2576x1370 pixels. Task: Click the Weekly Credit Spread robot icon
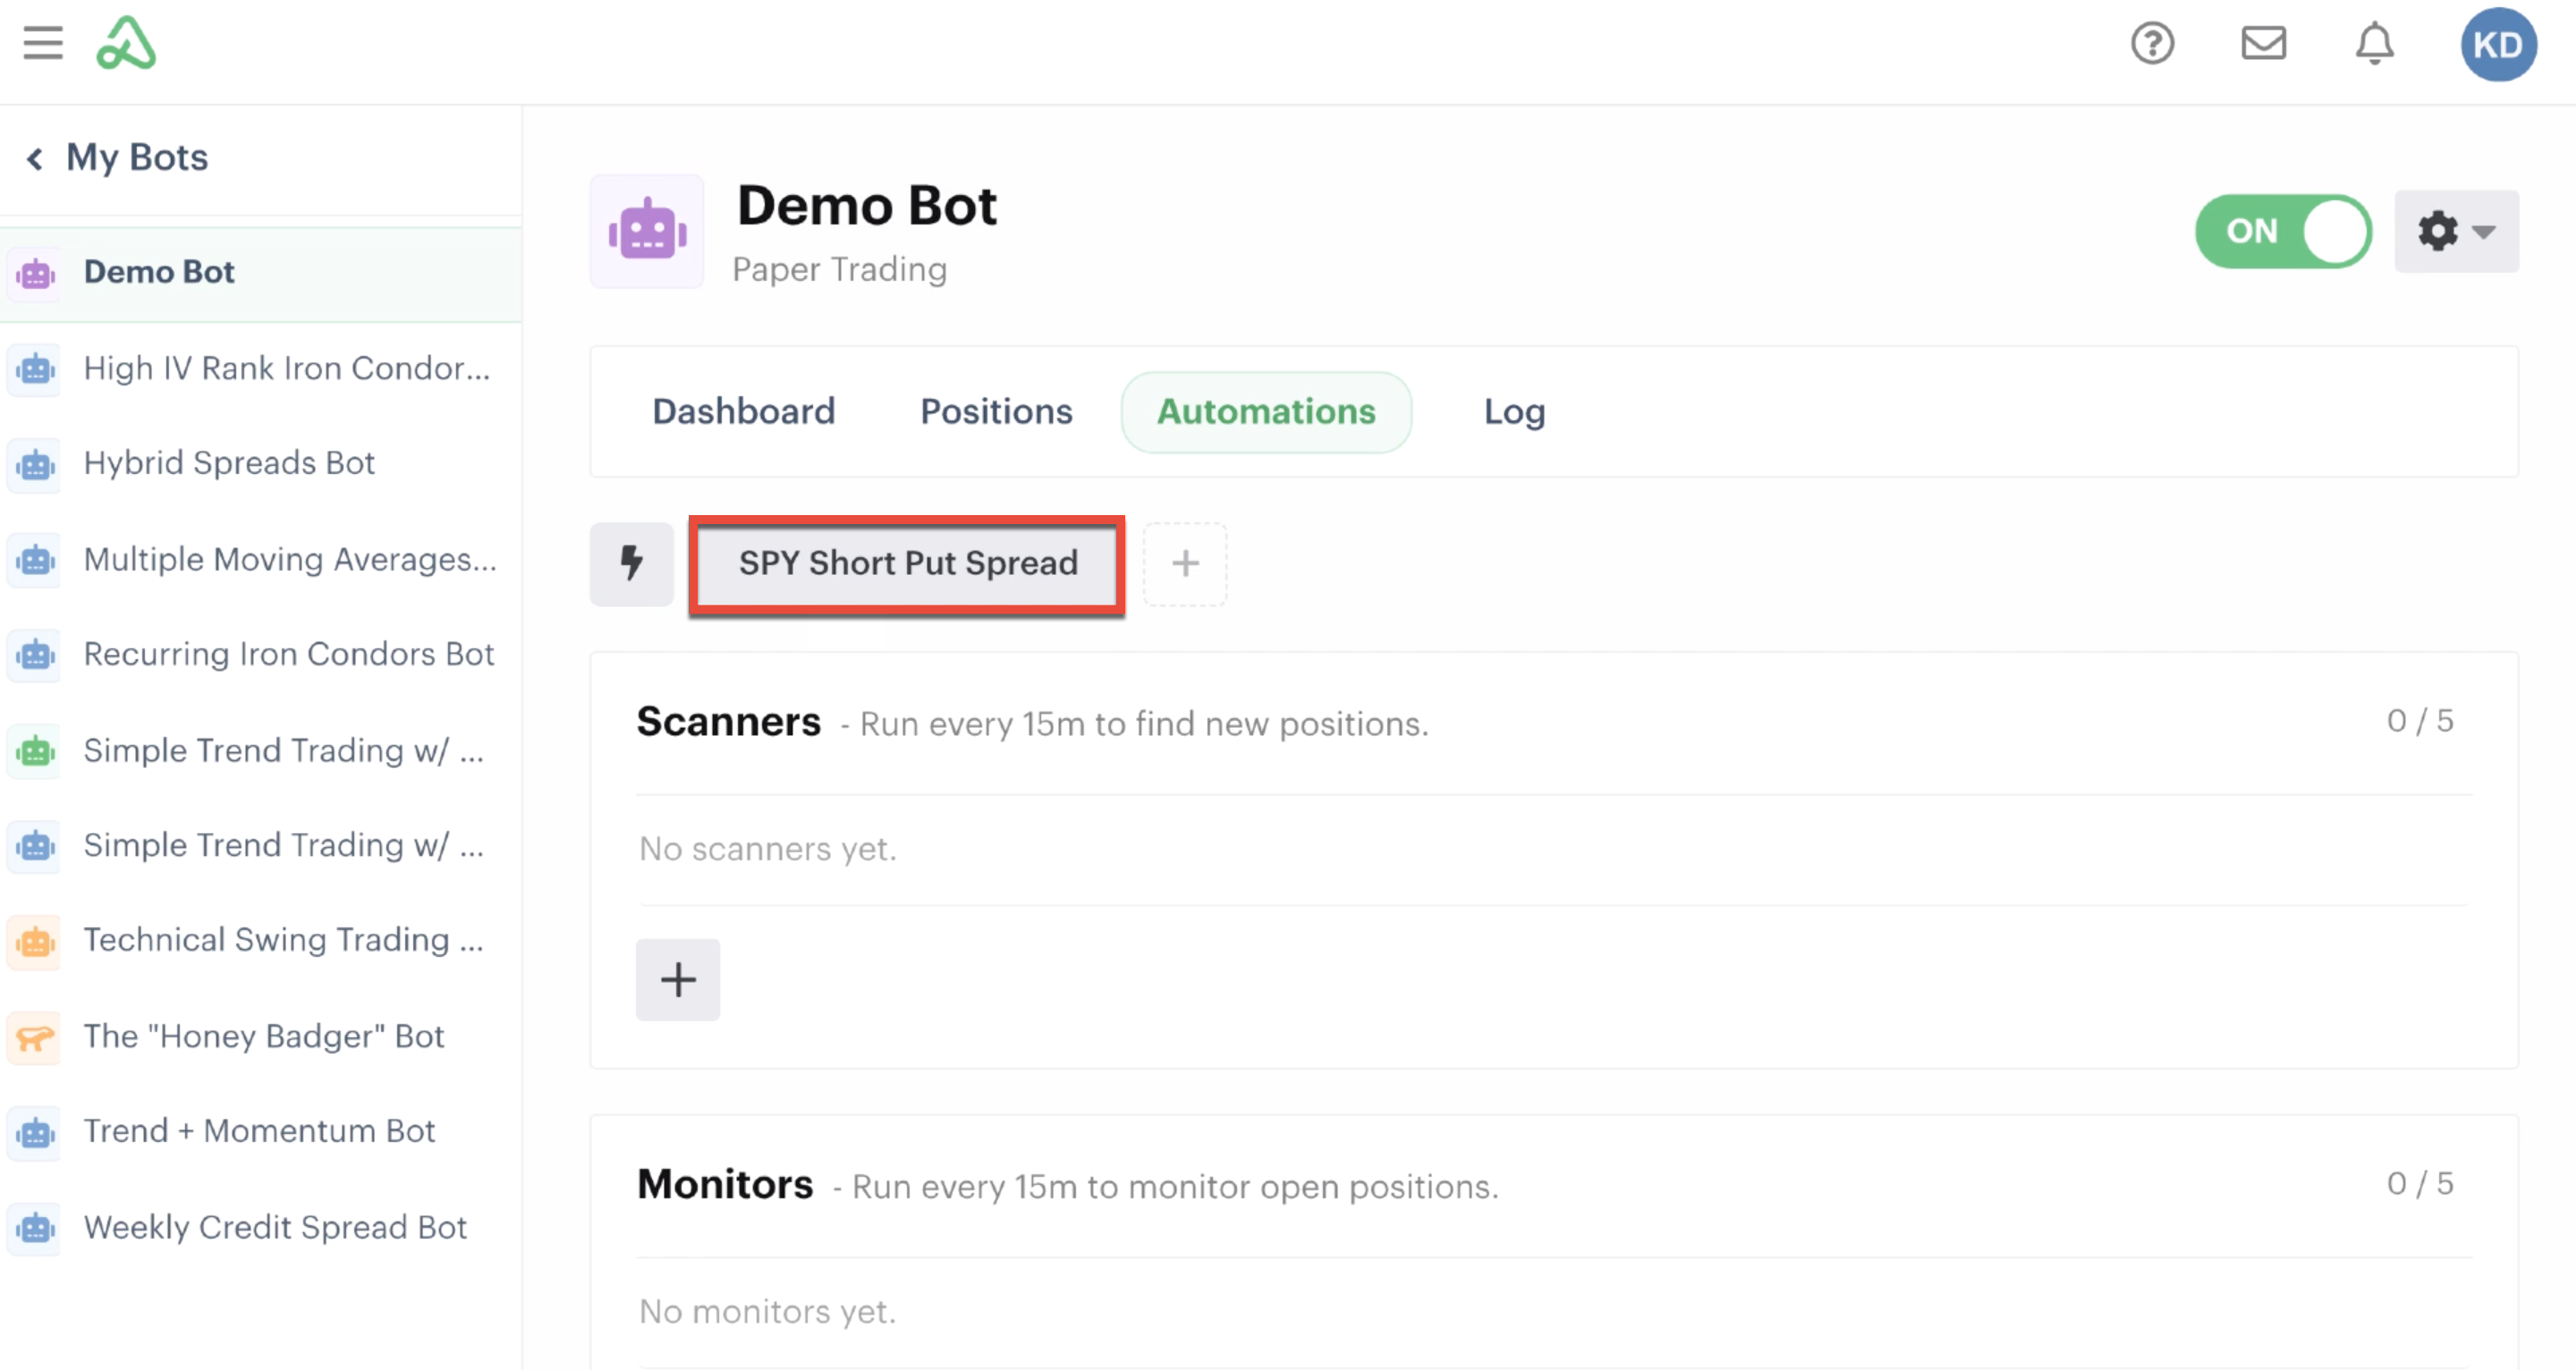click(x=35, y=1228)
